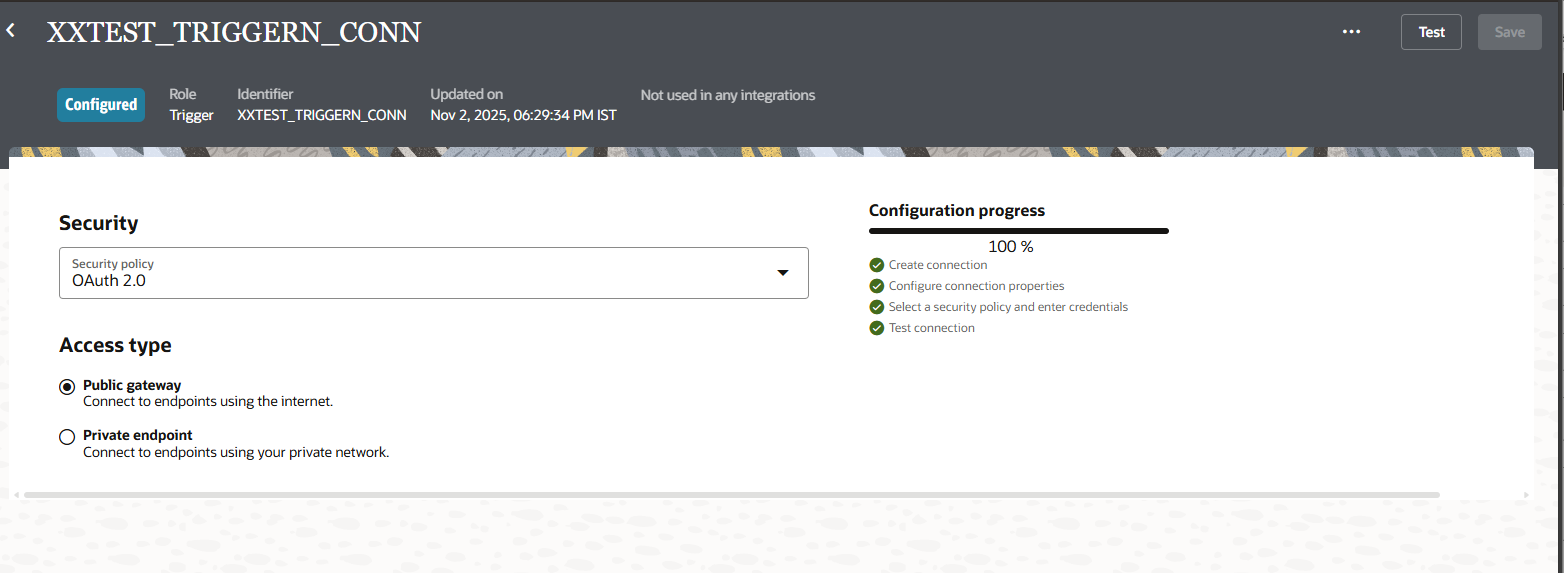
Task: Click the checkmark beside Select a security policy
Action: click(x=877, y=307)
